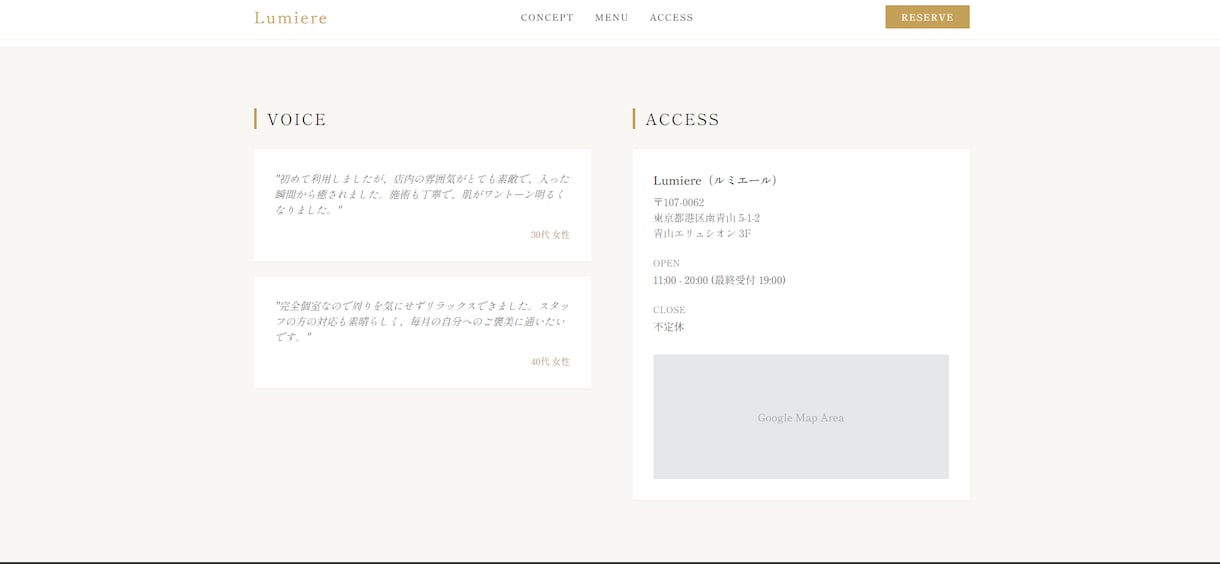Open the CONCEPT navigation link
The height and width of the screenshot is (564, 1220).
tap(547, 17)
